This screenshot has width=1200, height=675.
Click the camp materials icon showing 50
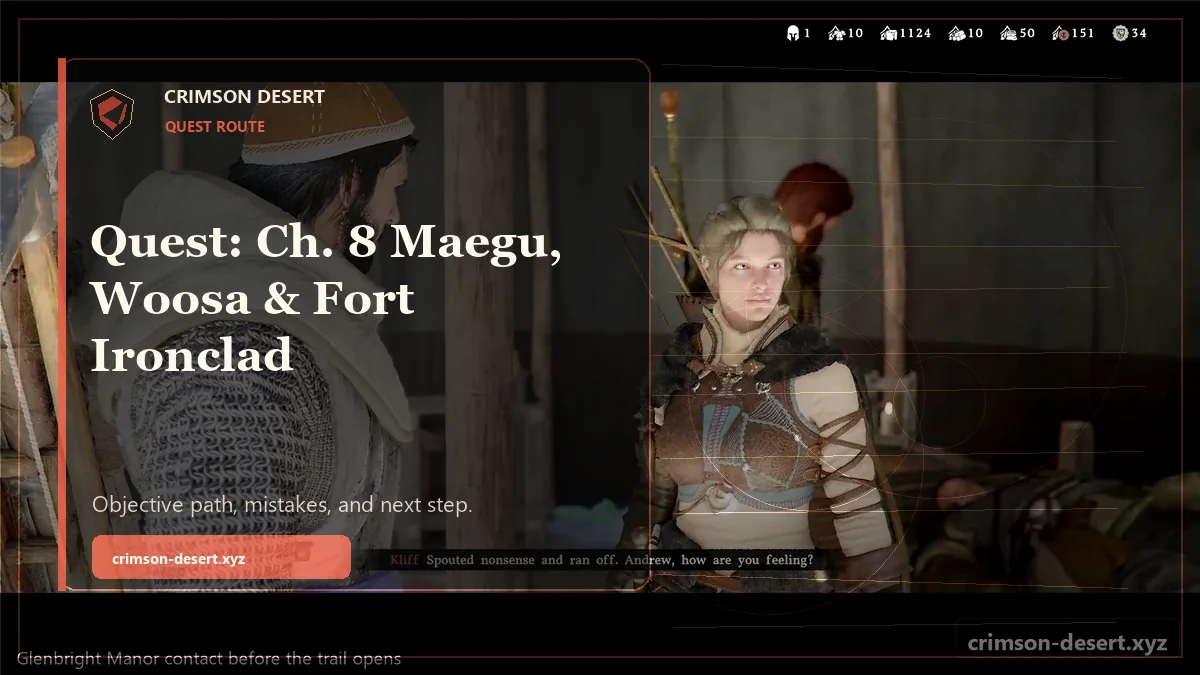(x=1008, y=33)
